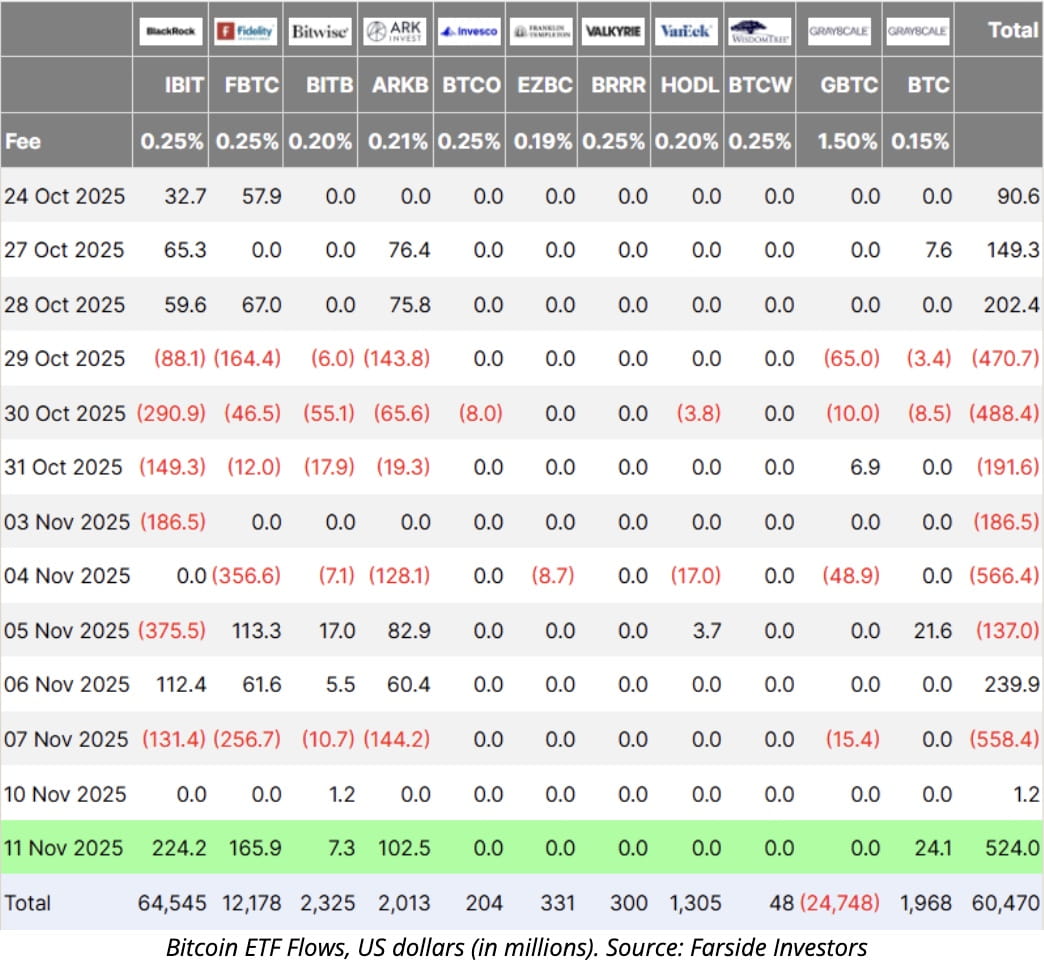Click the VanEck logo
Viewport: 1044px width, 972px height.
click(x=686, y=31)
